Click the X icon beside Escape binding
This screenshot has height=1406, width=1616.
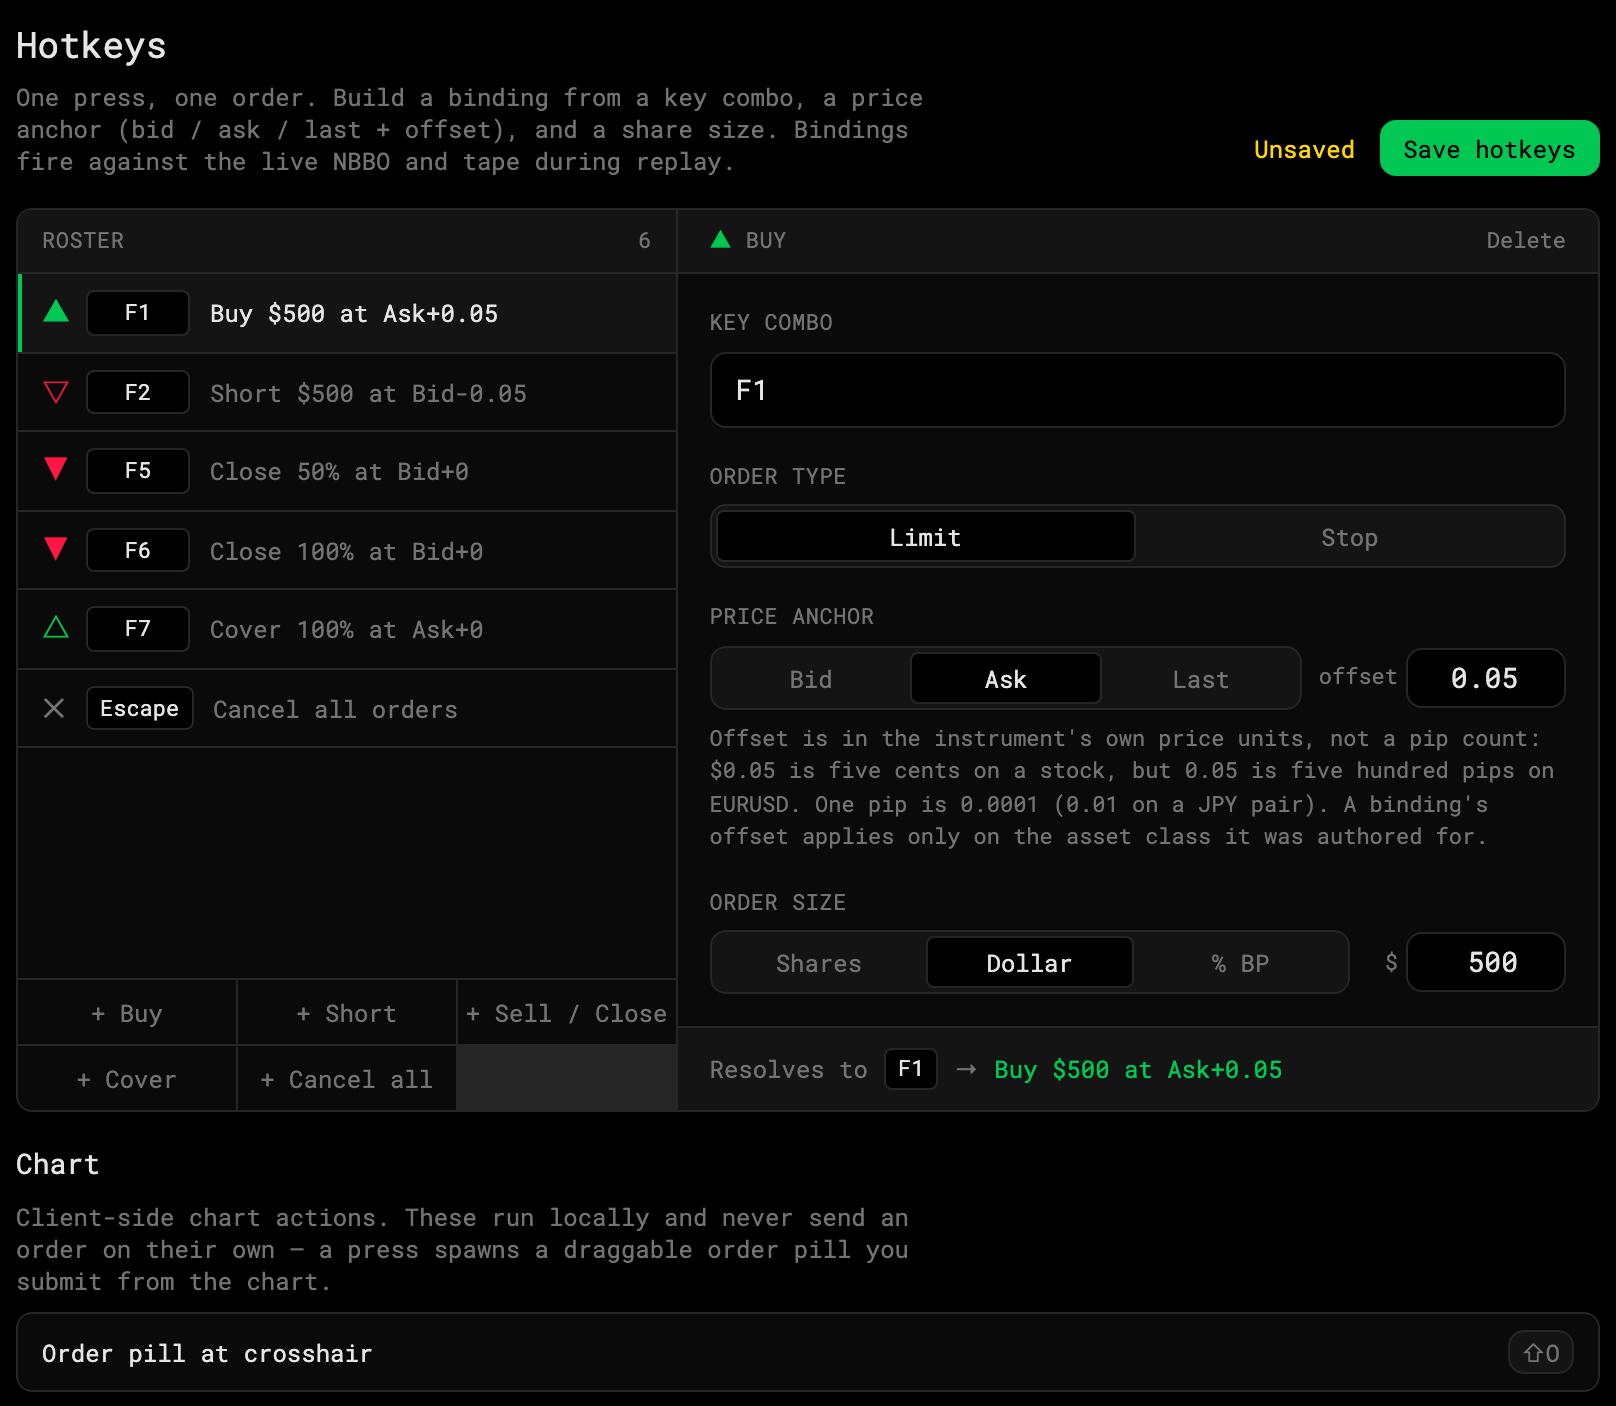tap(54, 708)
